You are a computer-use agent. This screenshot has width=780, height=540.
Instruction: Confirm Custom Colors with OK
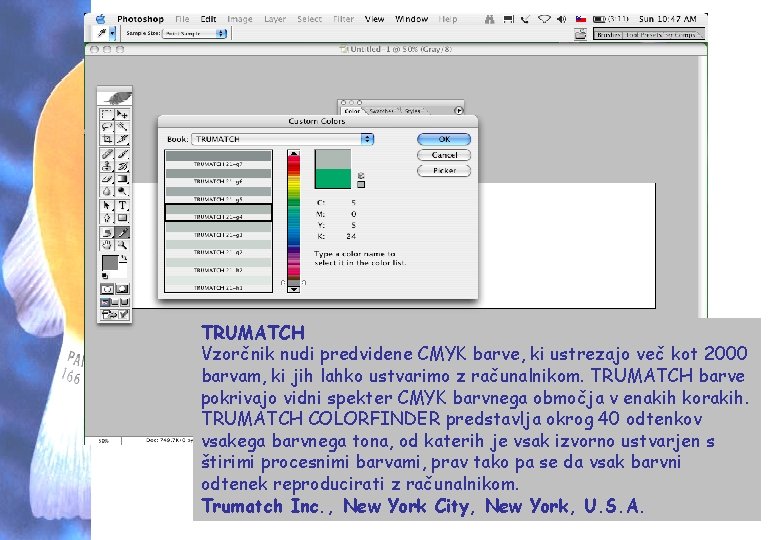(x=444, y=139)
